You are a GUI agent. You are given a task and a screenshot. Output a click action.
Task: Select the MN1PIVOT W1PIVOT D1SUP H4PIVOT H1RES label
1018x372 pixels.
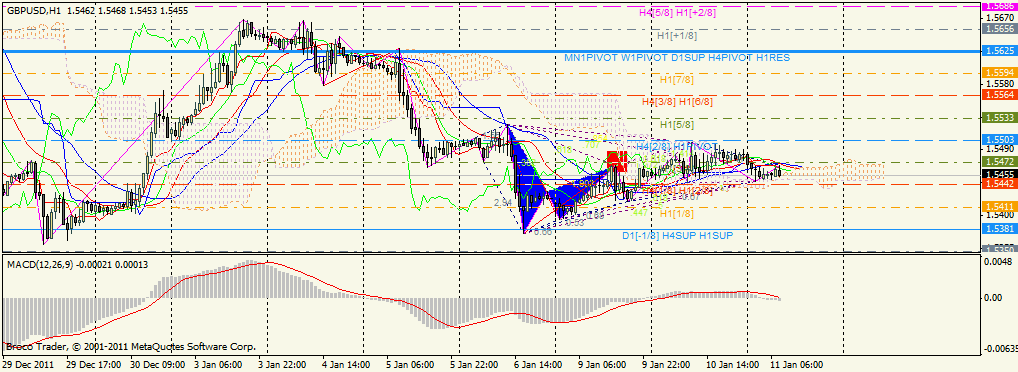pos(677,58)
